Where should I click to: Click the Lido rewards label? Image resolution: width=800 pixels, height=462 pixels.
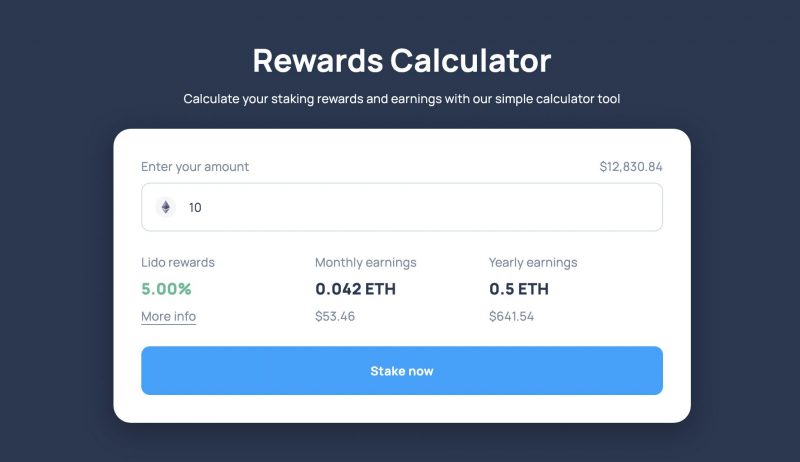[x=178, y=263]
